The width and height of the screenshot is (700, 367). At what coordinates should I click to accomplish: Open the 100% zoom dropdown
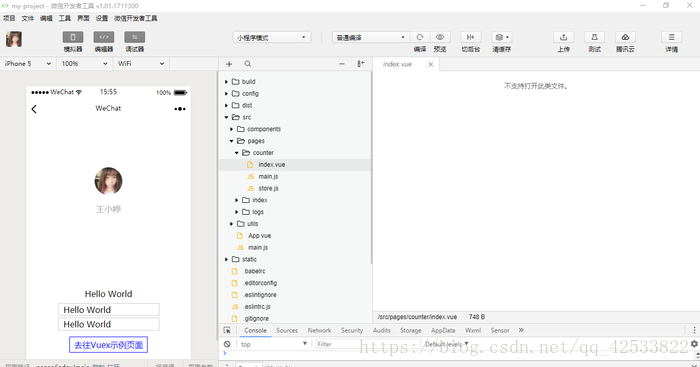pos(84,64)
